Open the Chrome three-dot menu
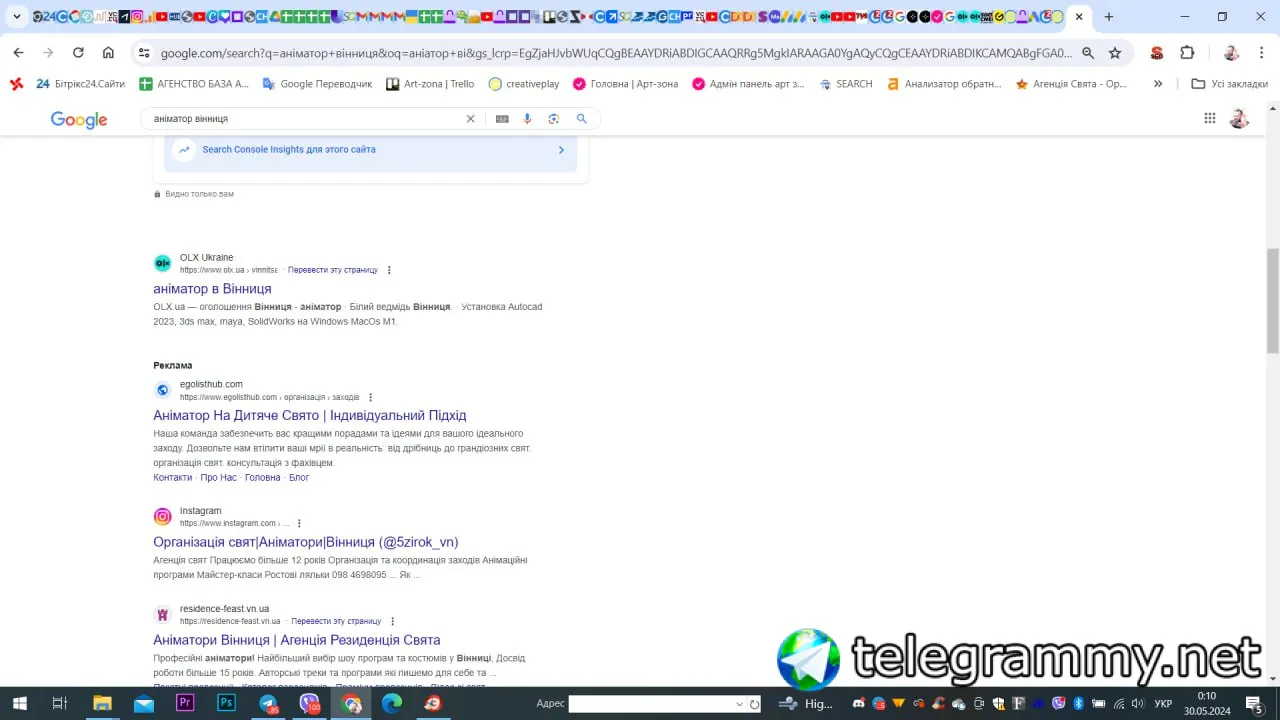 click(x=1262, y=53)
